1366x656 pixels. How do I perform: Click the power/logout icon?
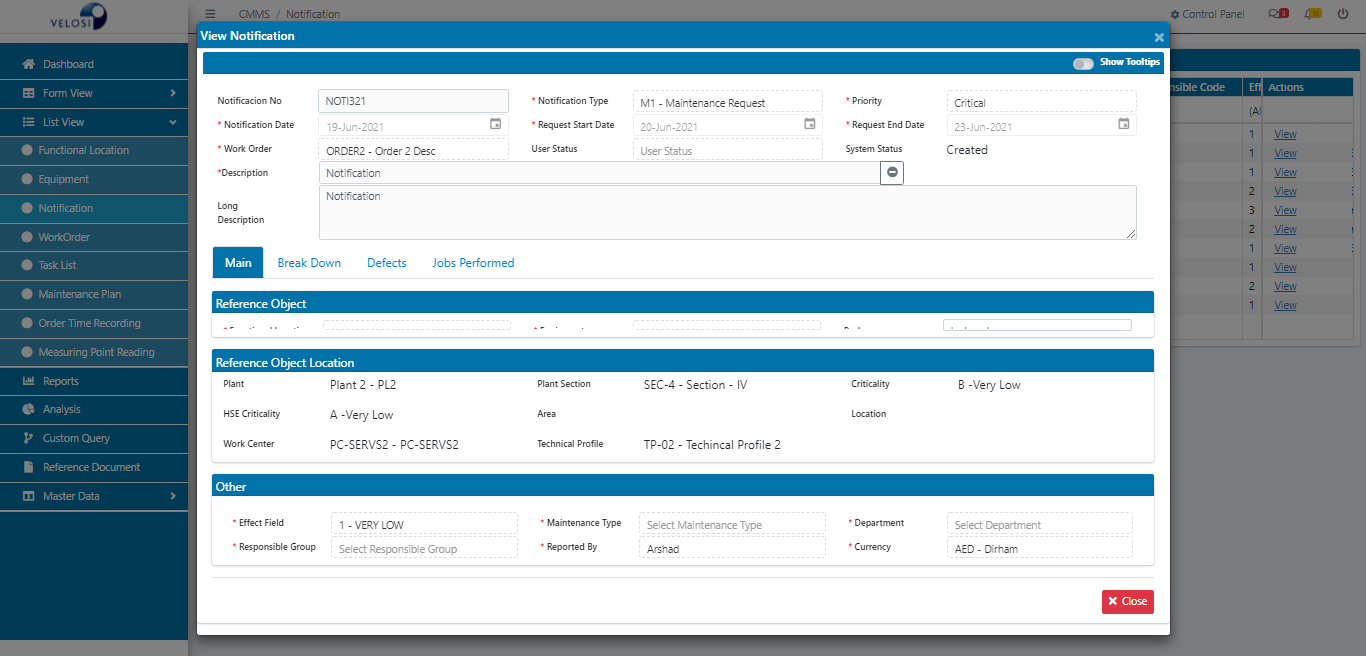(1345, 14)
